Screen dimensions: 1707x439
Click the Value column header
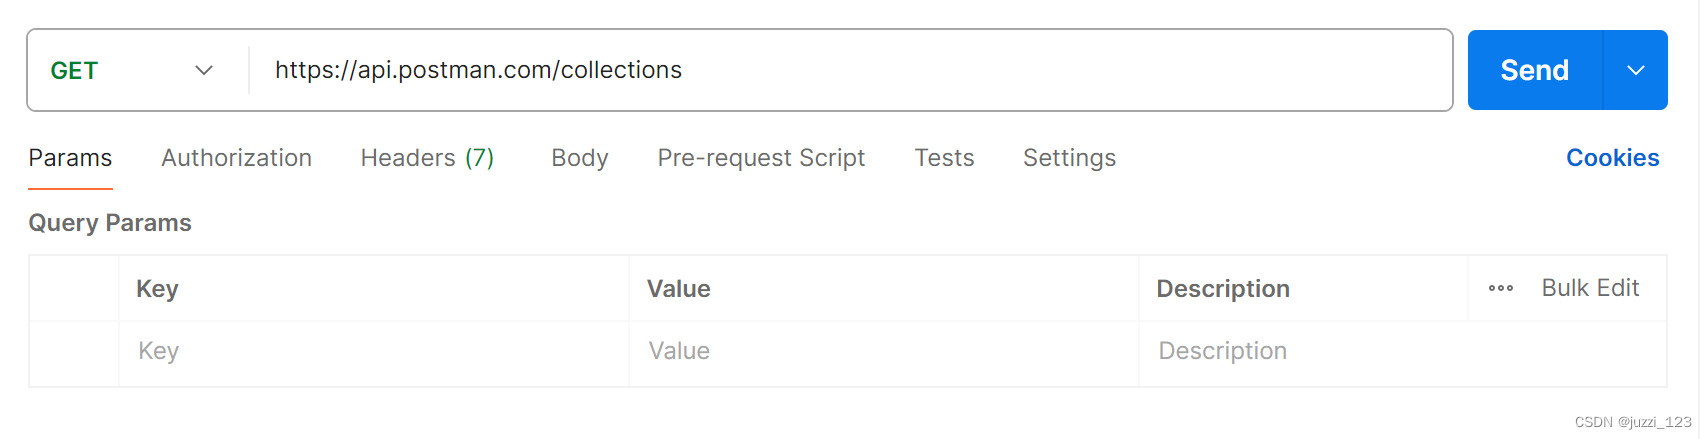pos(678,289)
